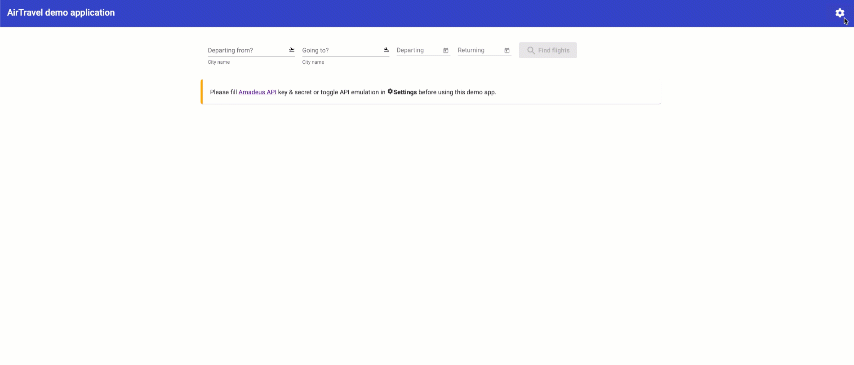
Task: Click 'City name' hint under Departing from
Action: coord(218,62)
